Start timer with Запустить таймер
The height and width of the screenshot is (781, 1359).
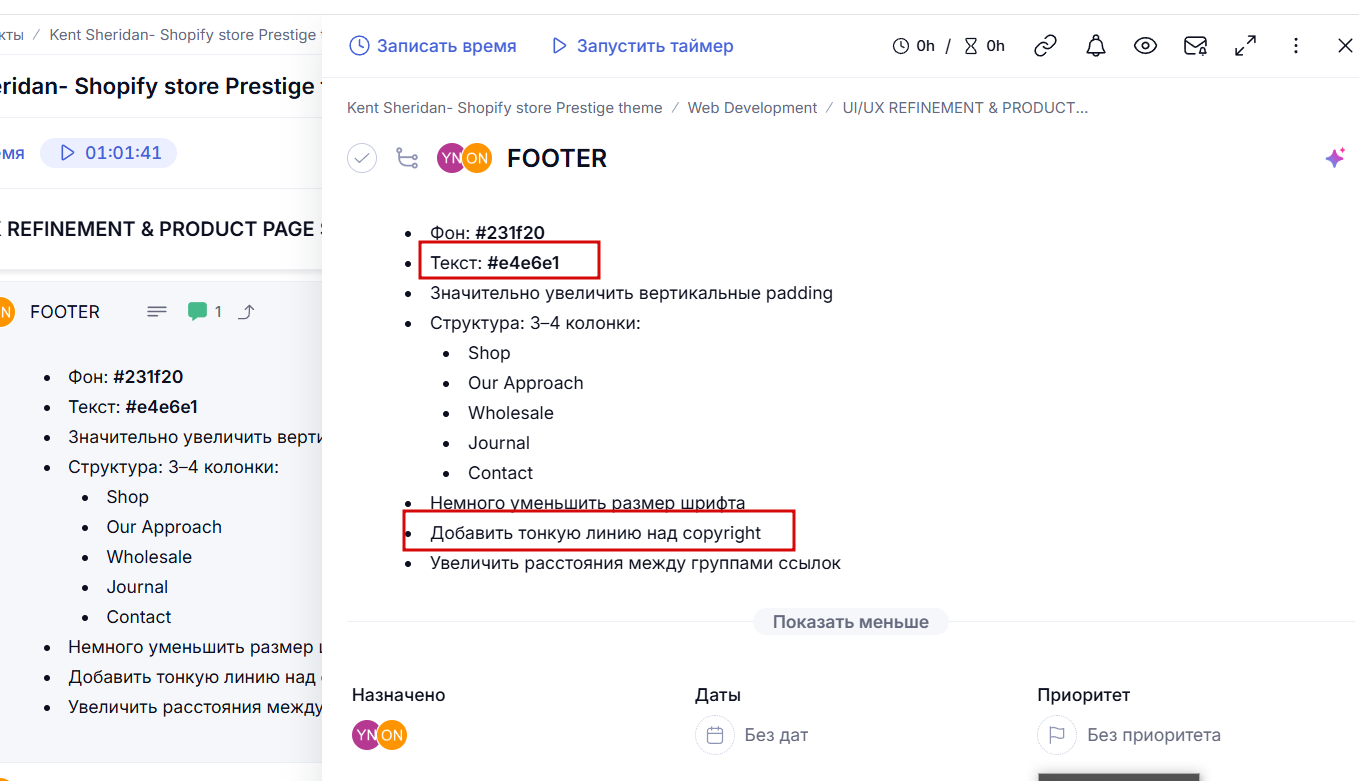[642, 46]
